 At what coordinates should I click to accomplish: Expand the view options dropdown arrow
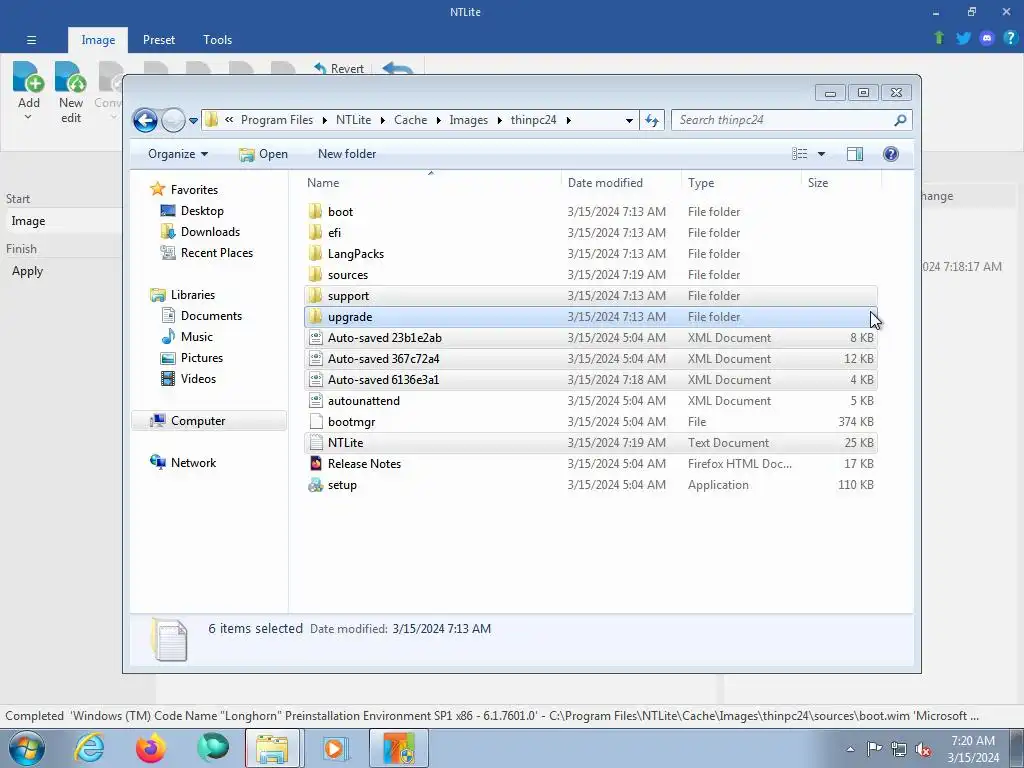[x=822, y=154]
